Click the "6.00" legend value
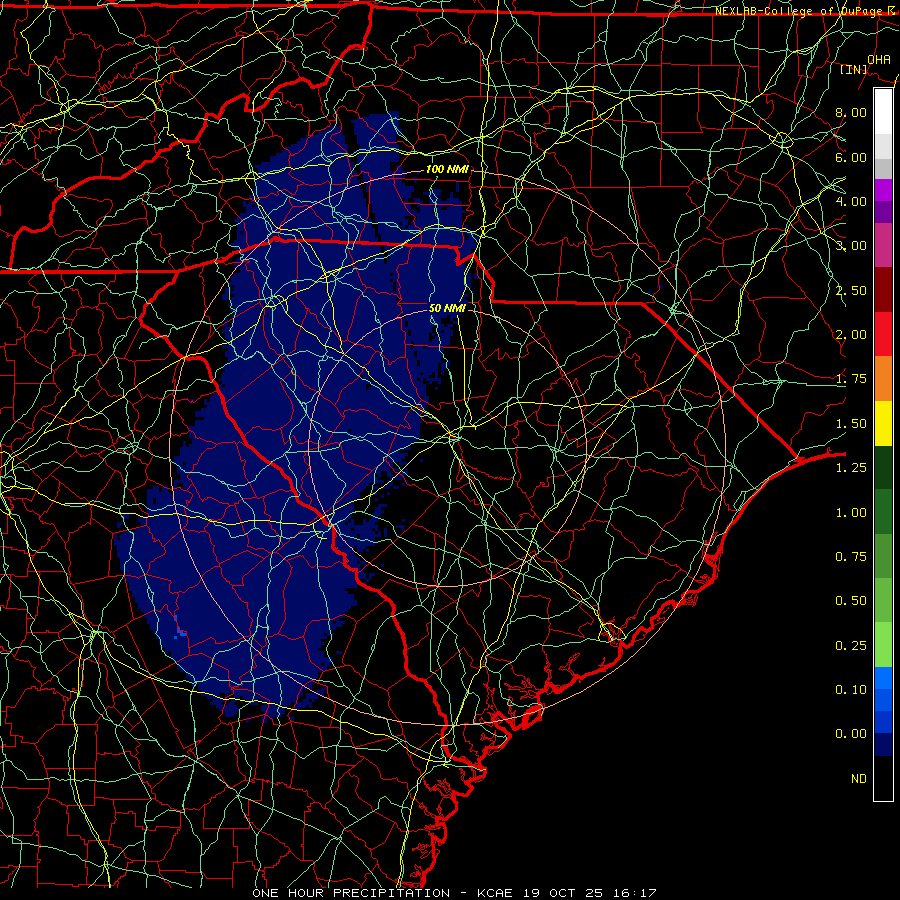Screen dimensions: 900x900 851,157
